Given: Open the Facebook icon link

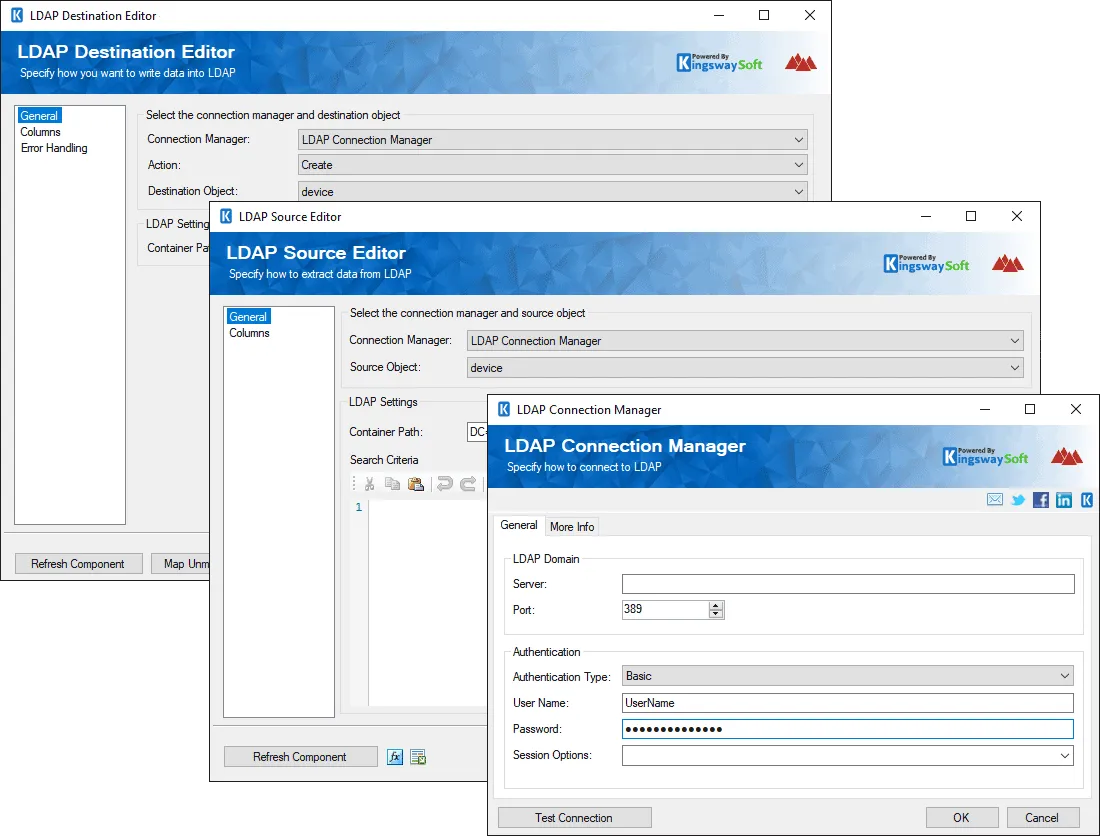Looking at the screenshot, I should click(1041, 499).
